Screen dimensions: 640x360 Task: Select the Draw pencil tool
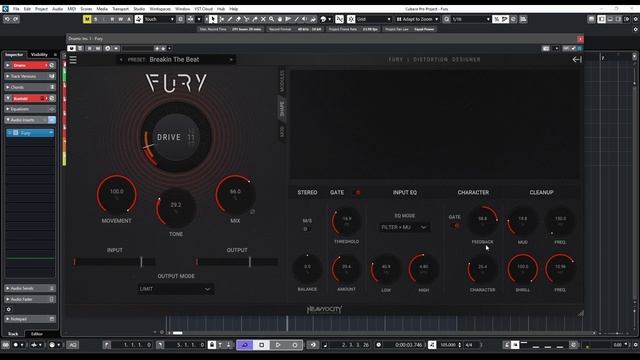coord(230,19)
